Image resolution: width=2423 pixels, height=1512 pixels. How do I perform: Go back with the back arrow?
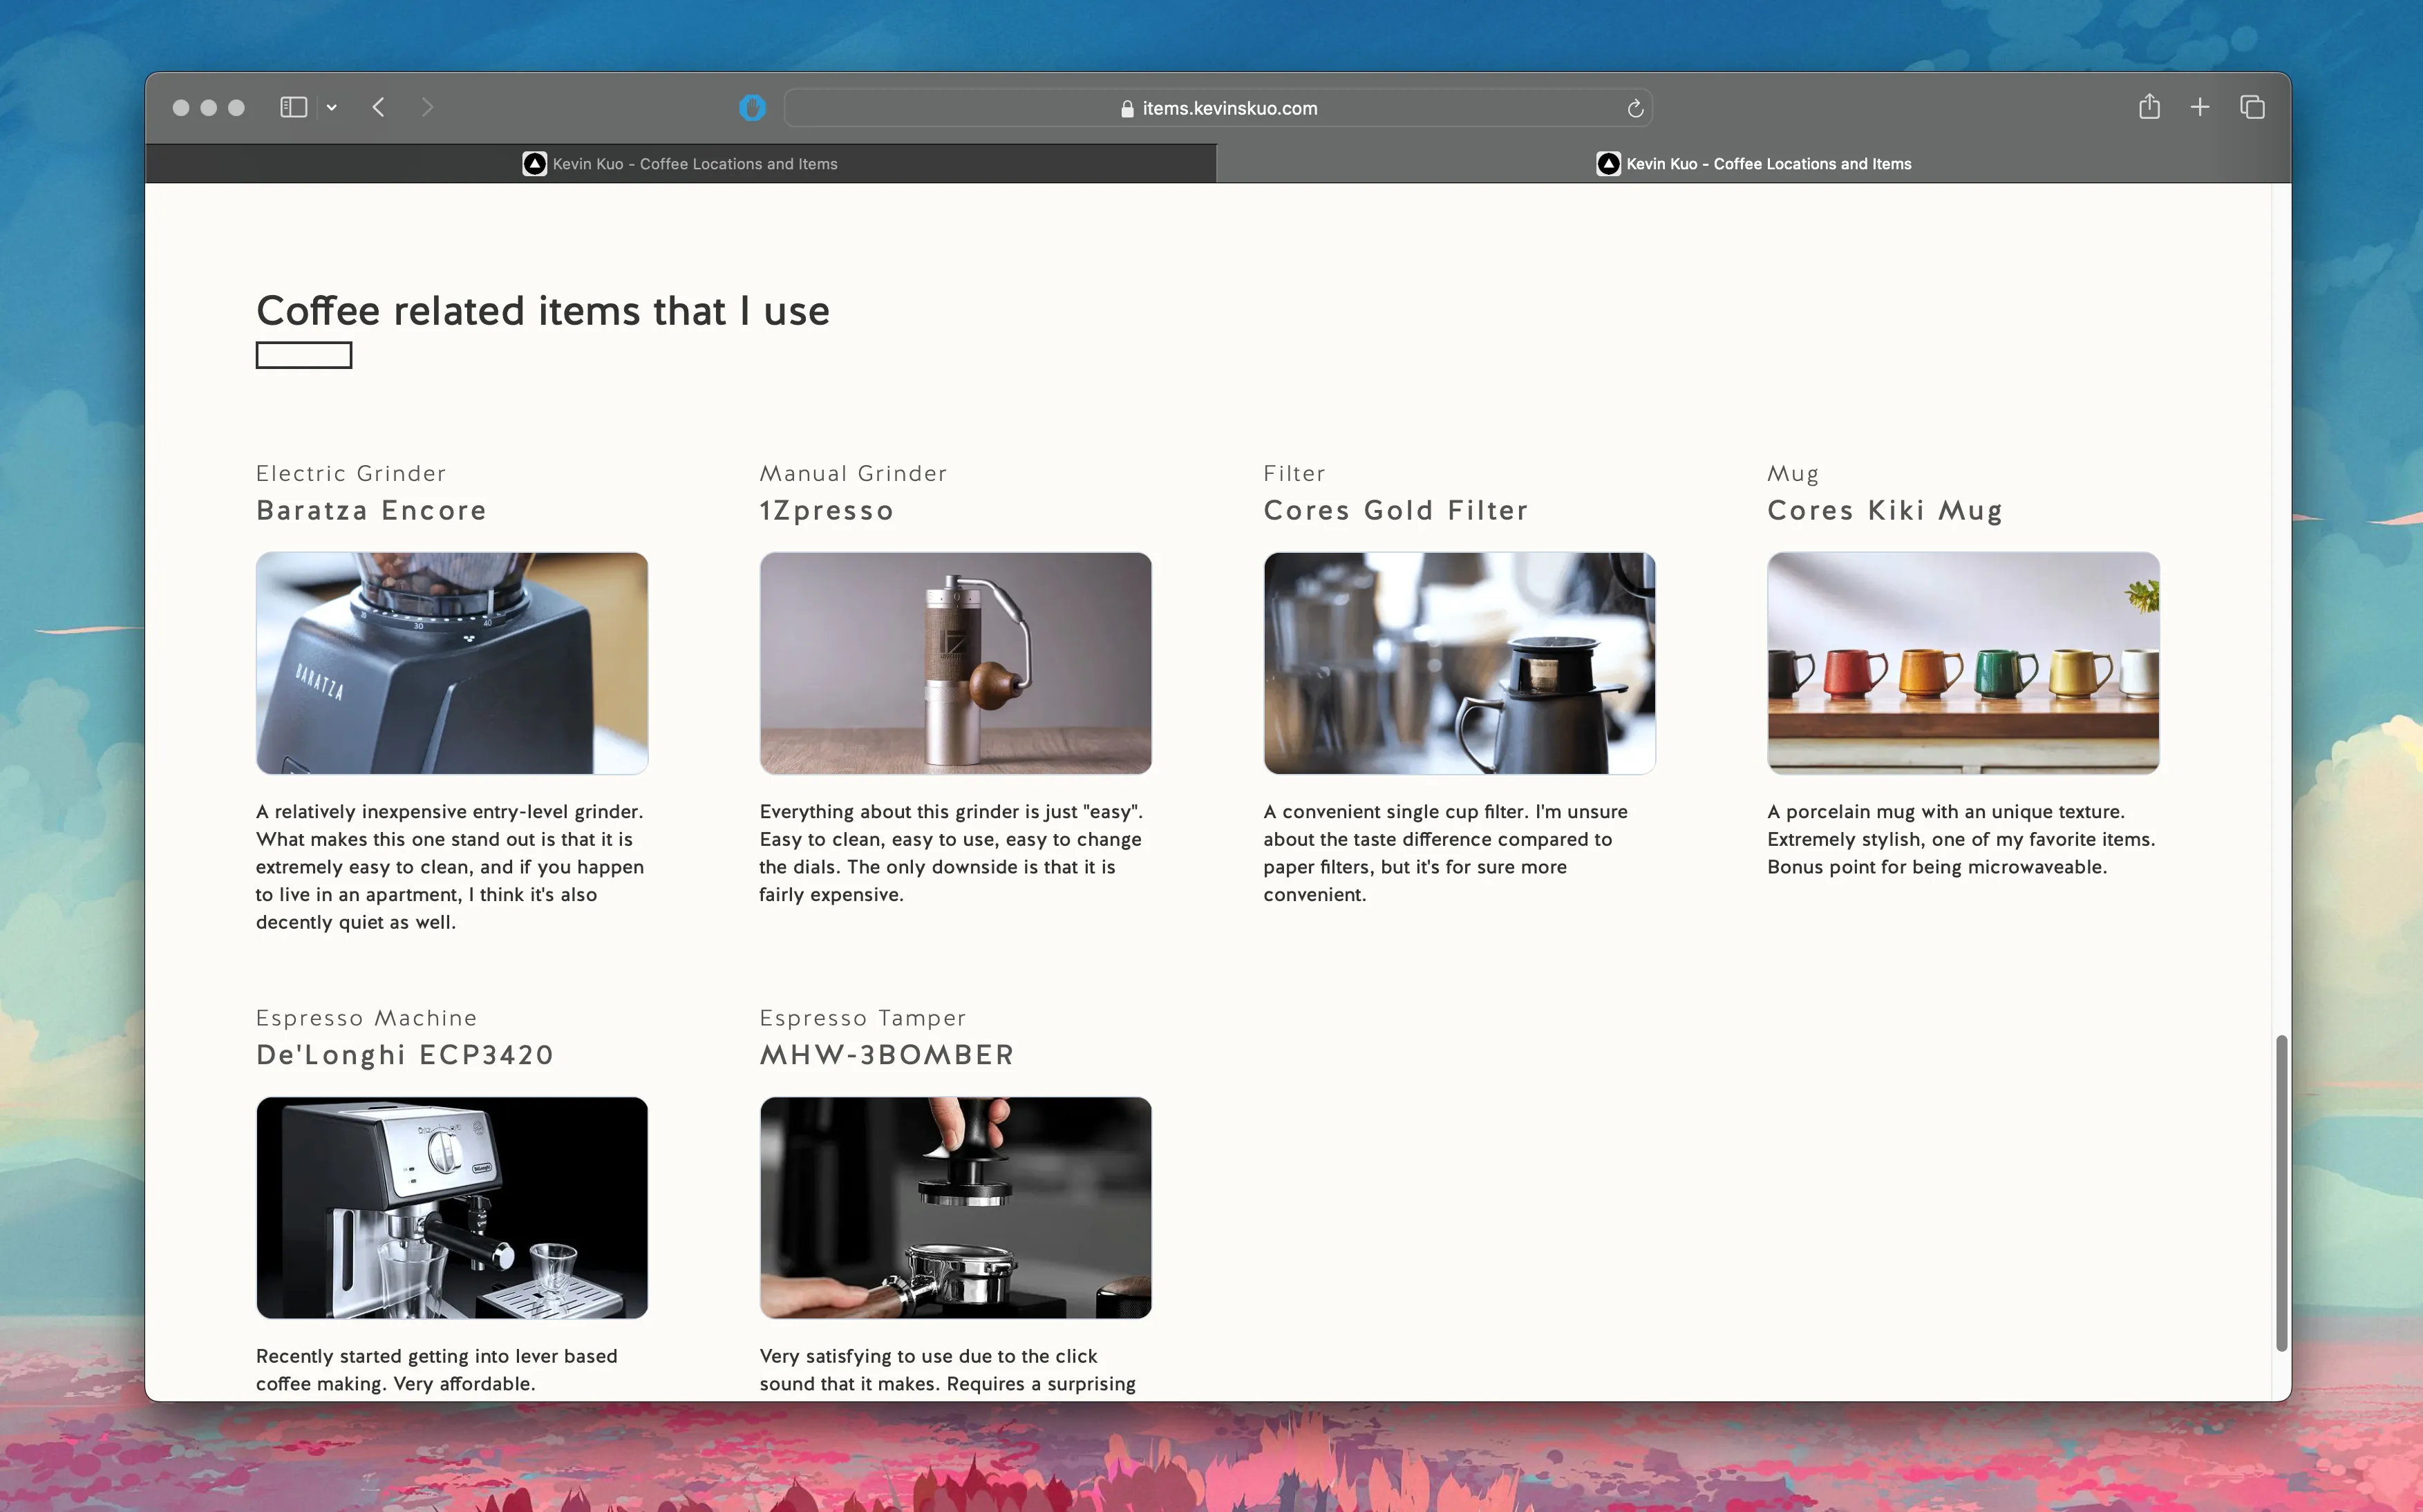tap(379, 107)
